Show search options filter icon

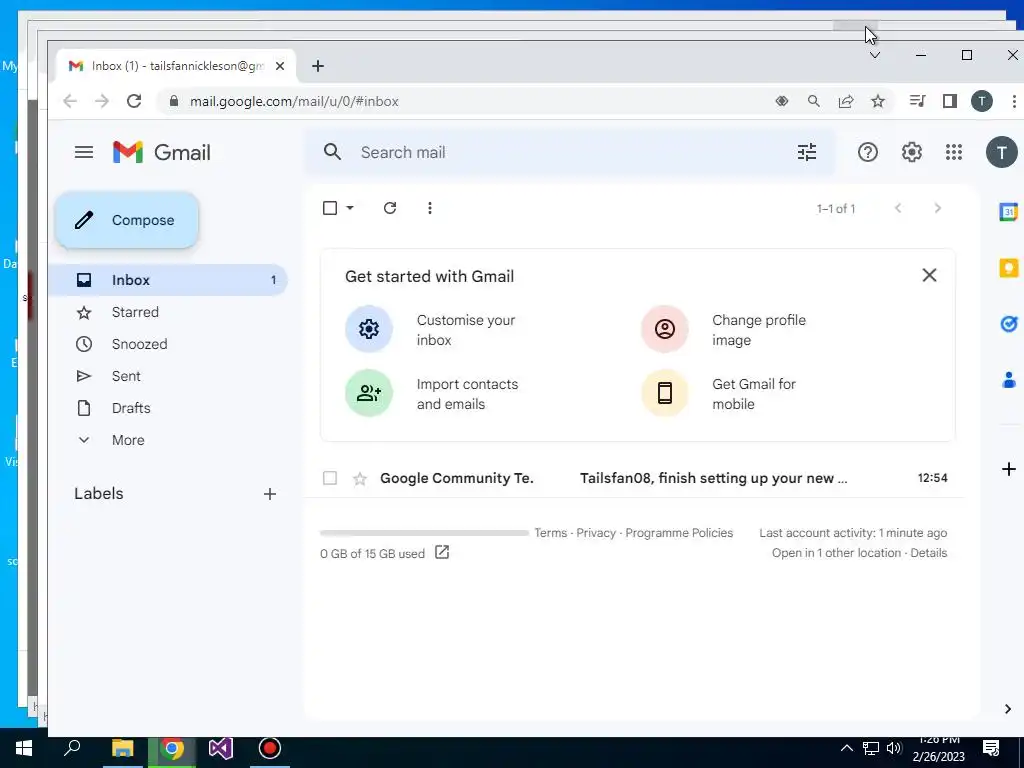(x=807, y=152)
